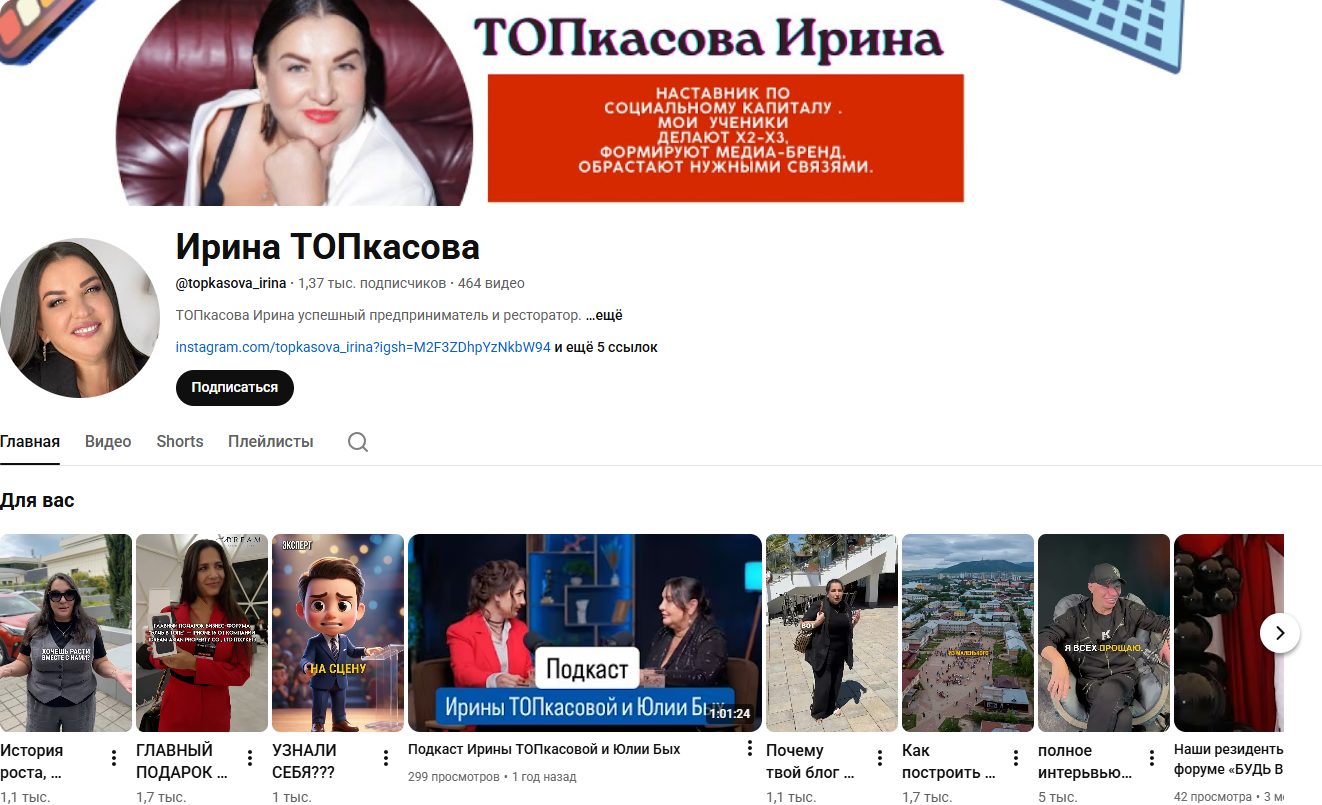Screen dimensions: 1322x805
Task: Click the "42 просмотра" view count
Action: click(1213, 797)
